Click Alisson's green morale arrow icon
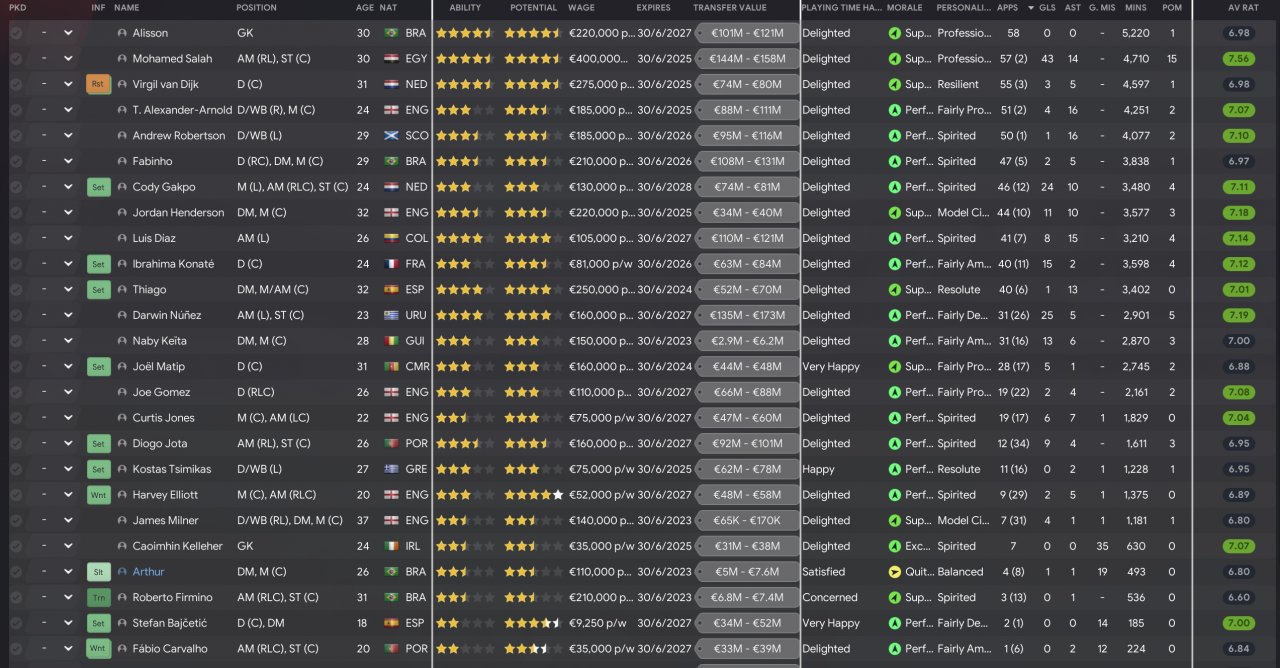 [894, 33]
